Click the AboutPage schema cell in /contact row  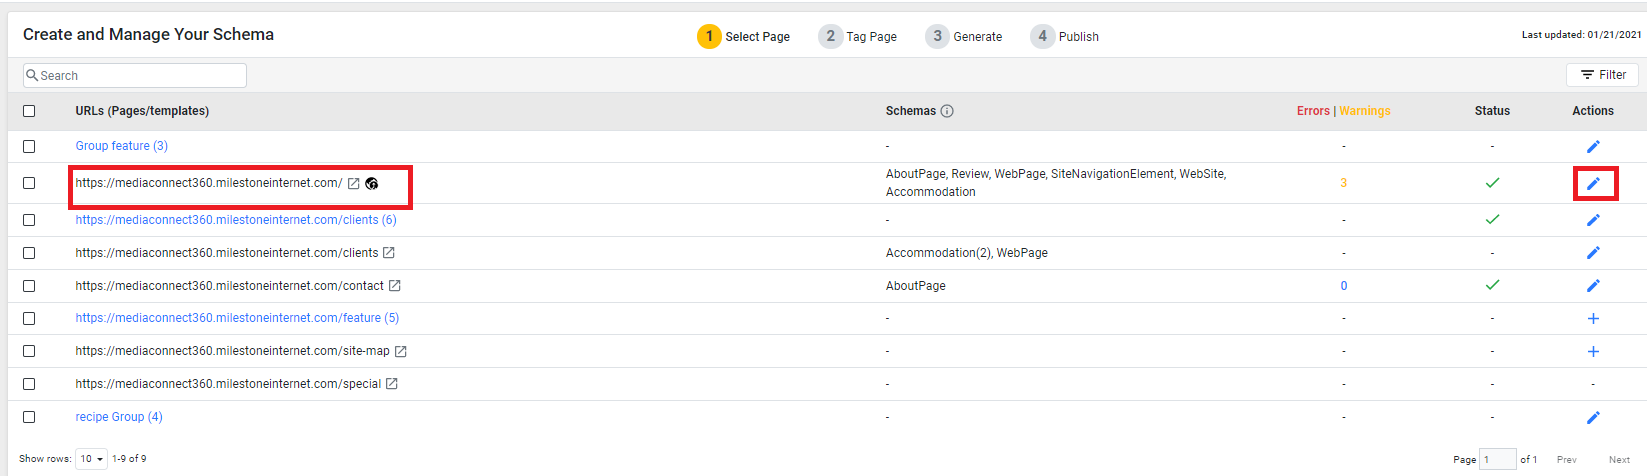click(916, 286)
